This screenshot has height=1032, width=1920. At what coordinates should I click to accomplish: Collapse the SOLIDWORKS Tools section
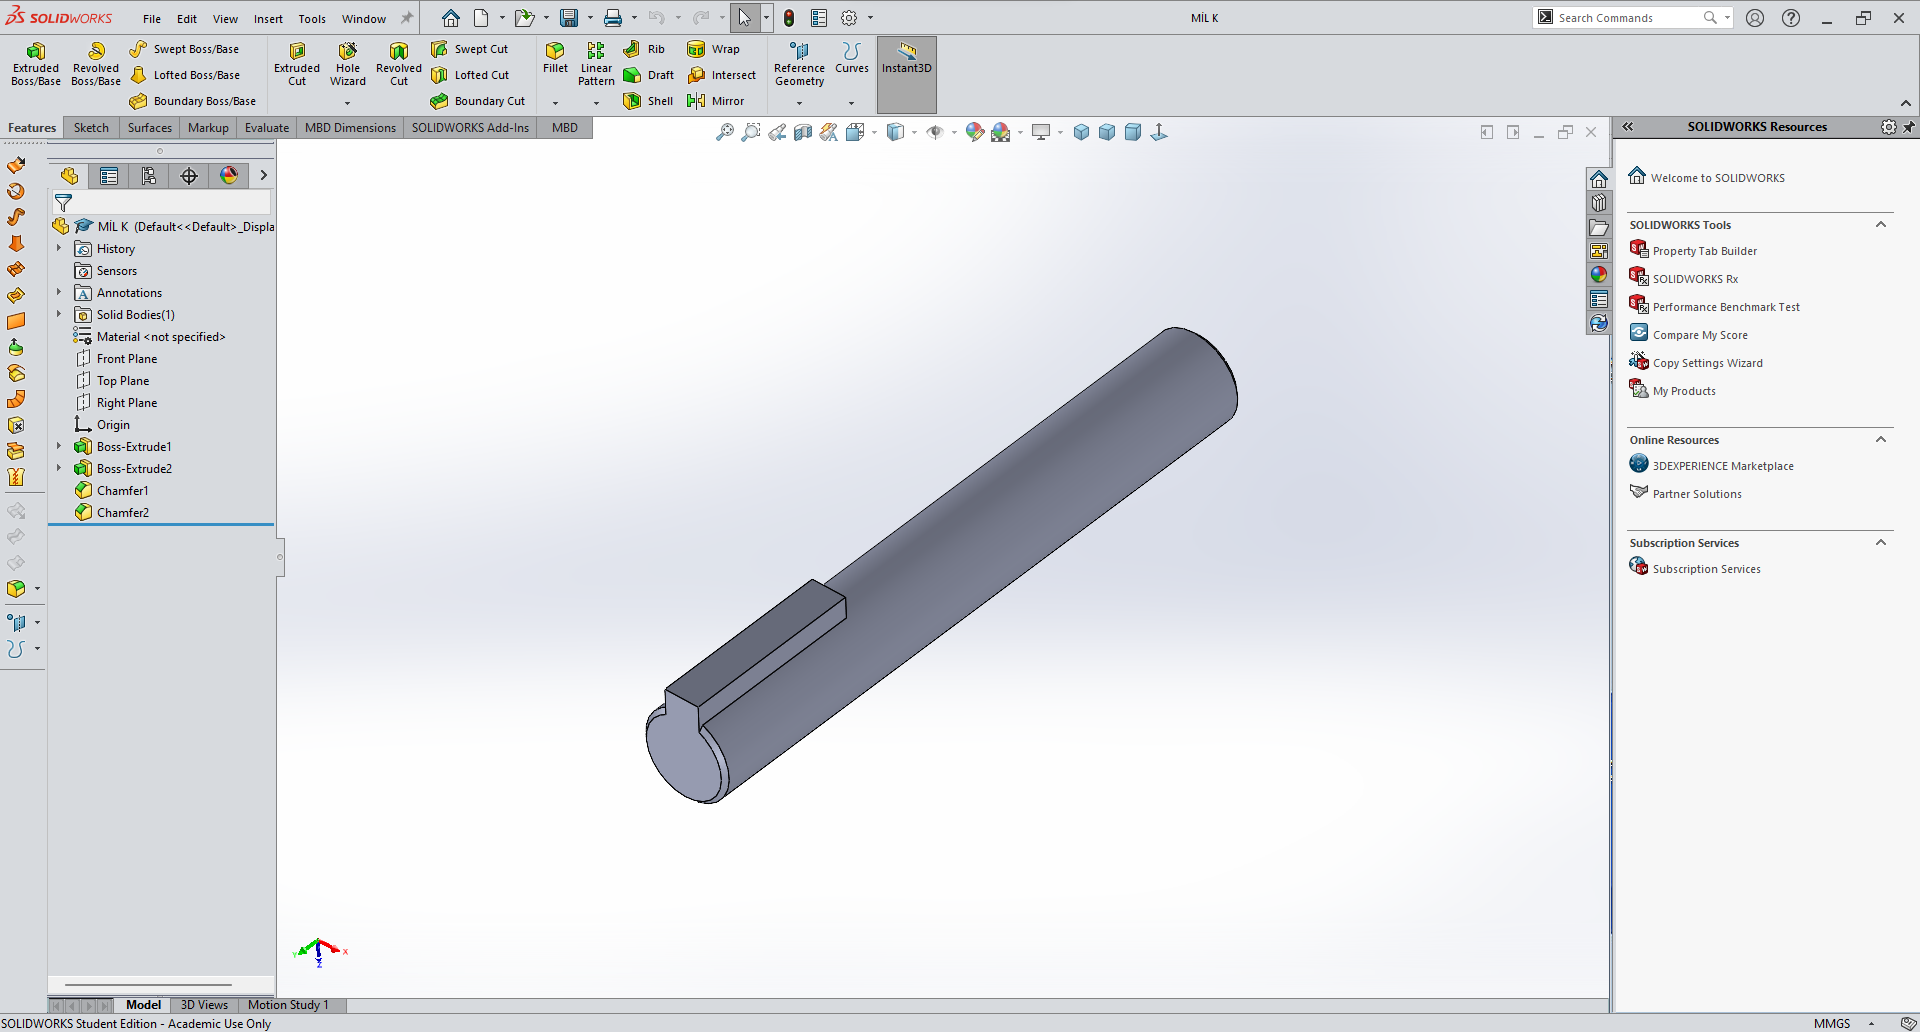tap(1881, 225)
